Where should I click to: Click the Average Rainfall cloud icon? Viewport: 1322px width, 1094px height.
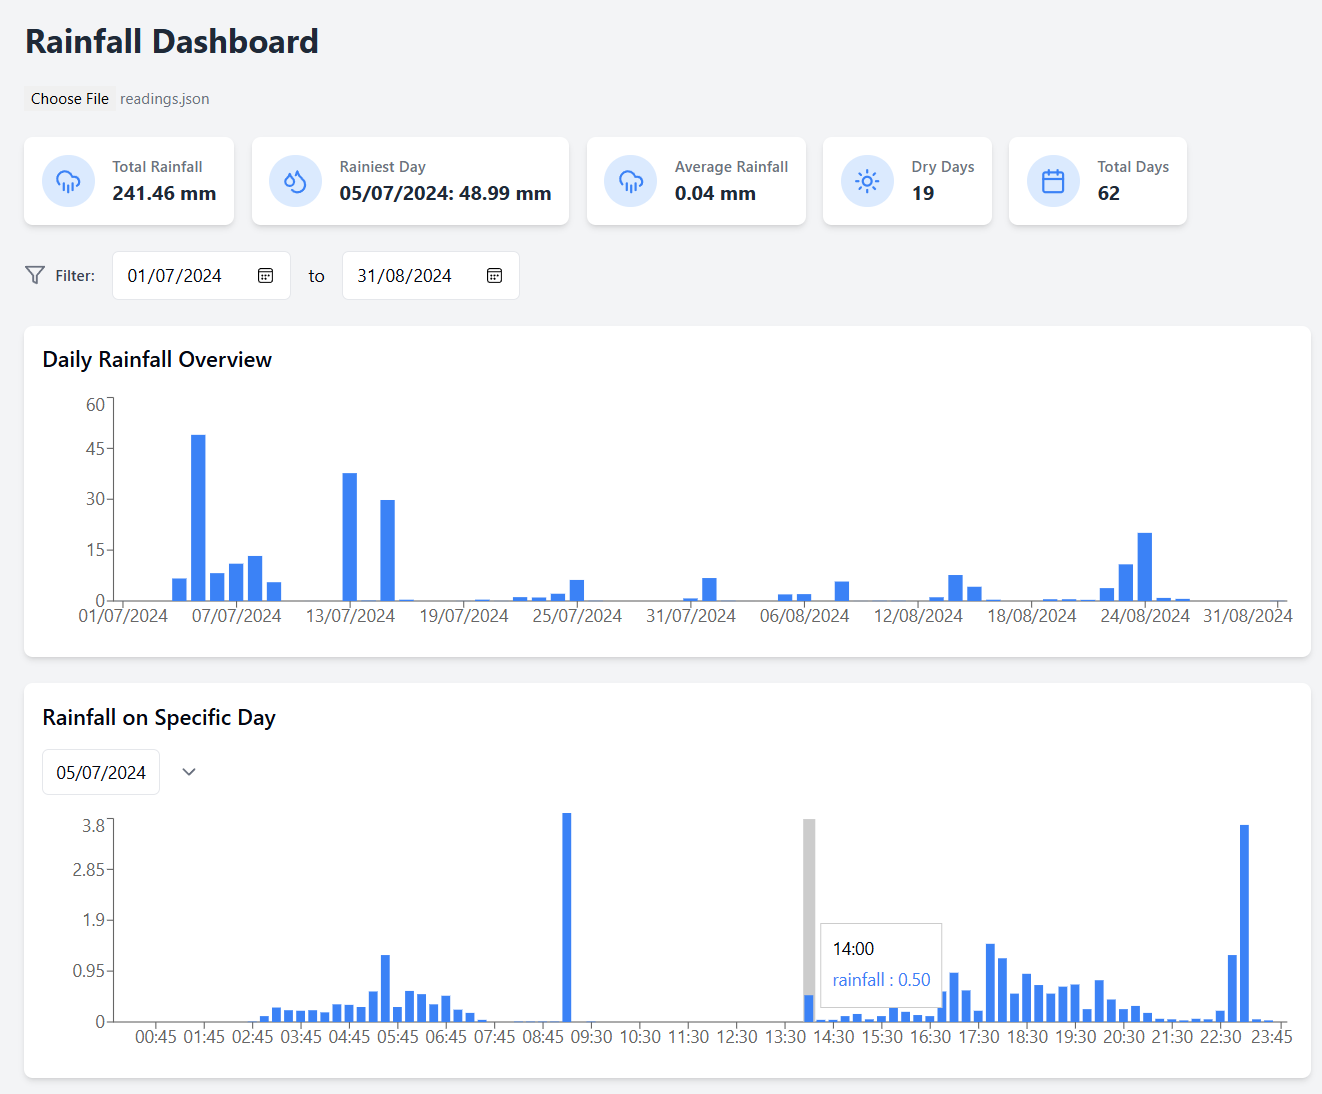pos(631,181)
